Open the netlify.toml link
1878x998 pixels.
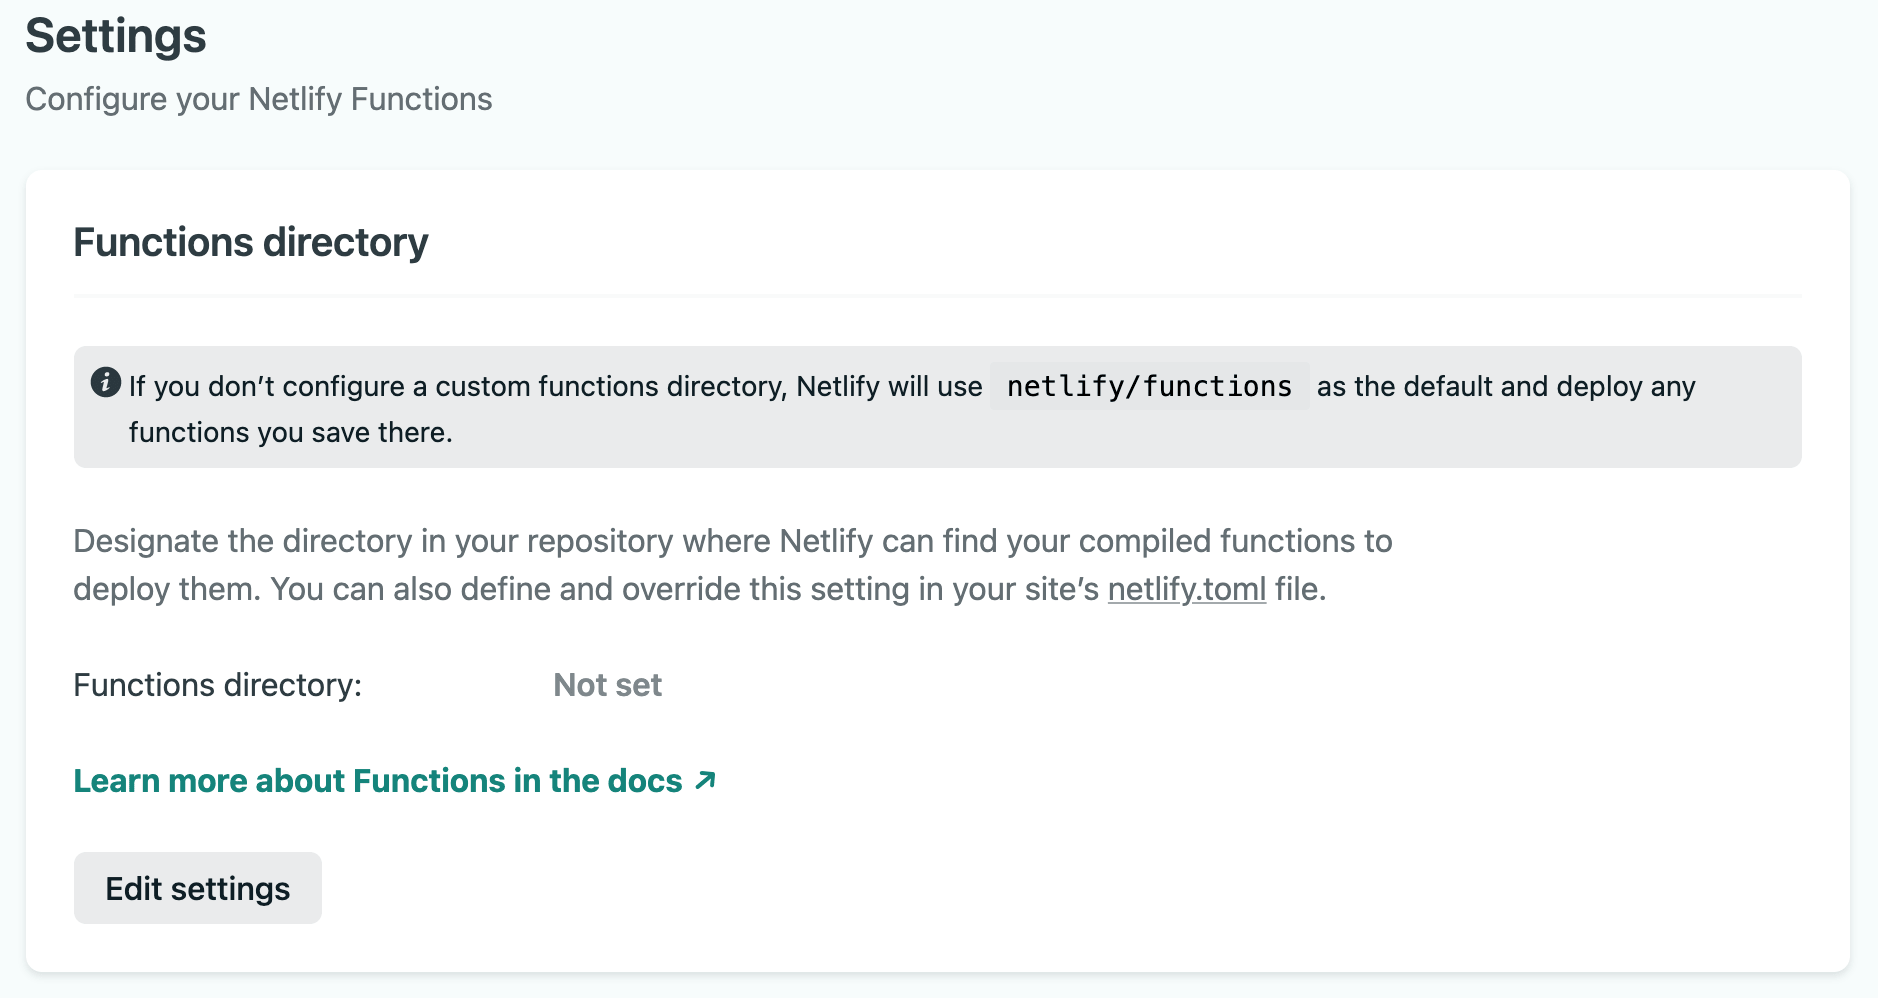point(1186,589)
